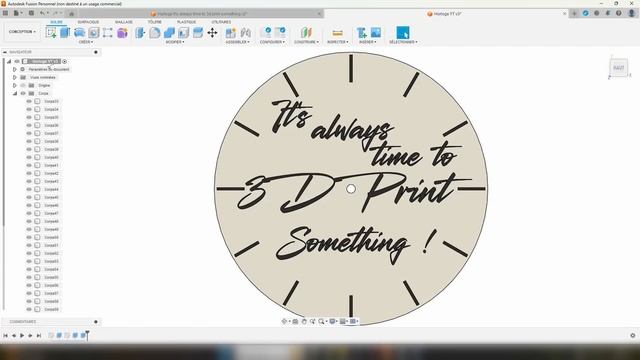Pick the rectangular pattern tool icon
The image size is (640, 360).
click(x=108, y=33)
